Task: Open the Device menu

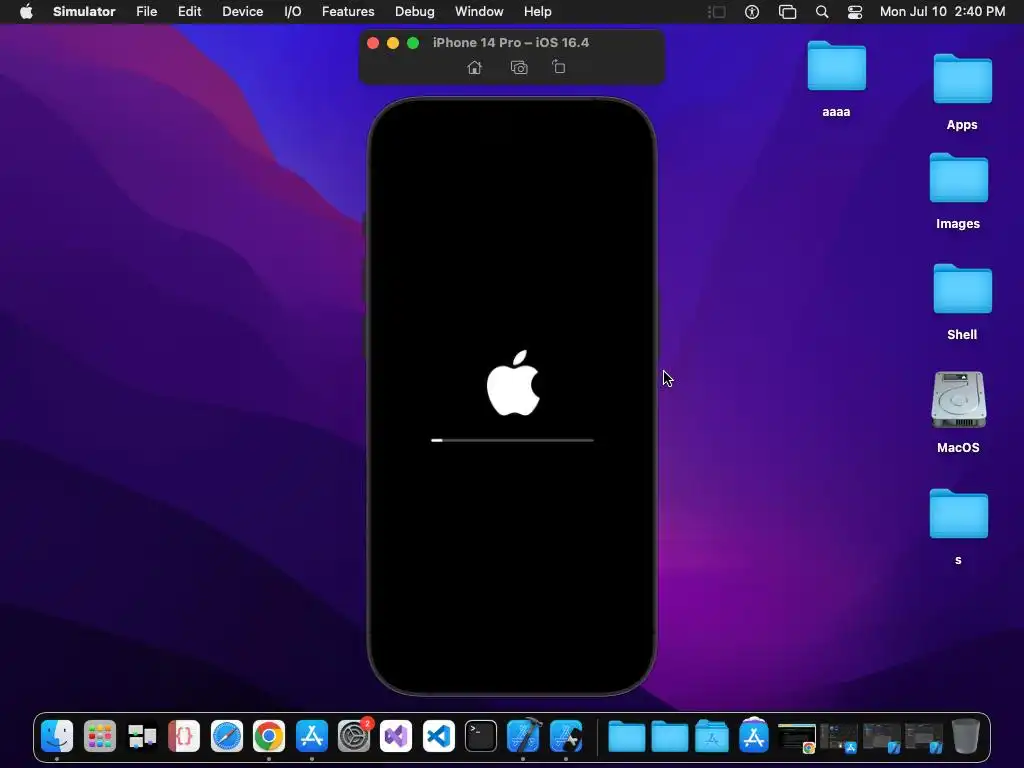Action: [x=242, y=12]
